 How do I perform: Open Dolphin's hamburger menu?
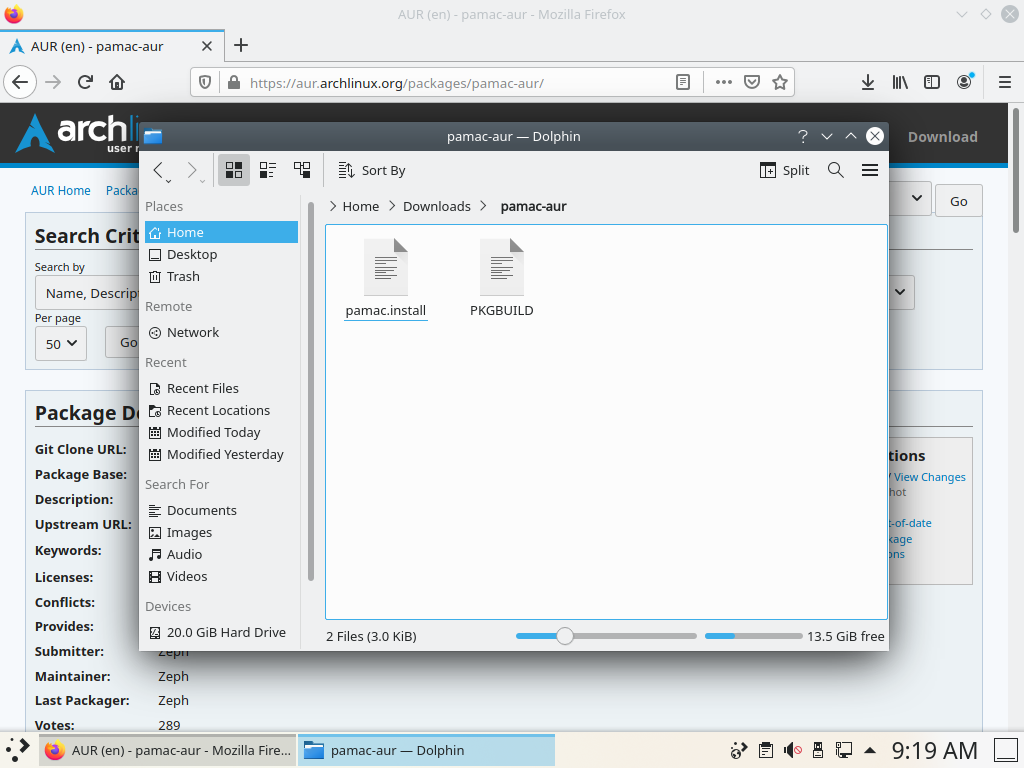869,170
